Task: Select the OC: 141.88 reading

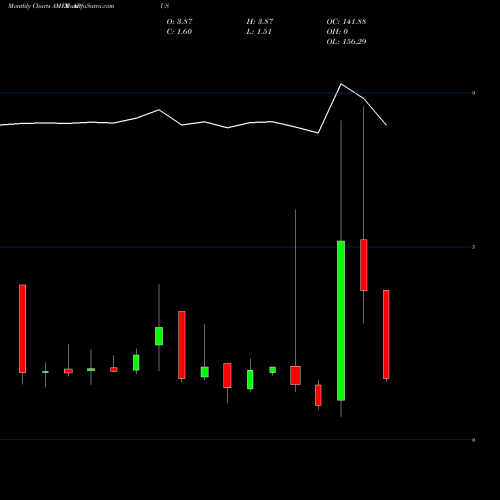Action: click(x=346, y=22)
